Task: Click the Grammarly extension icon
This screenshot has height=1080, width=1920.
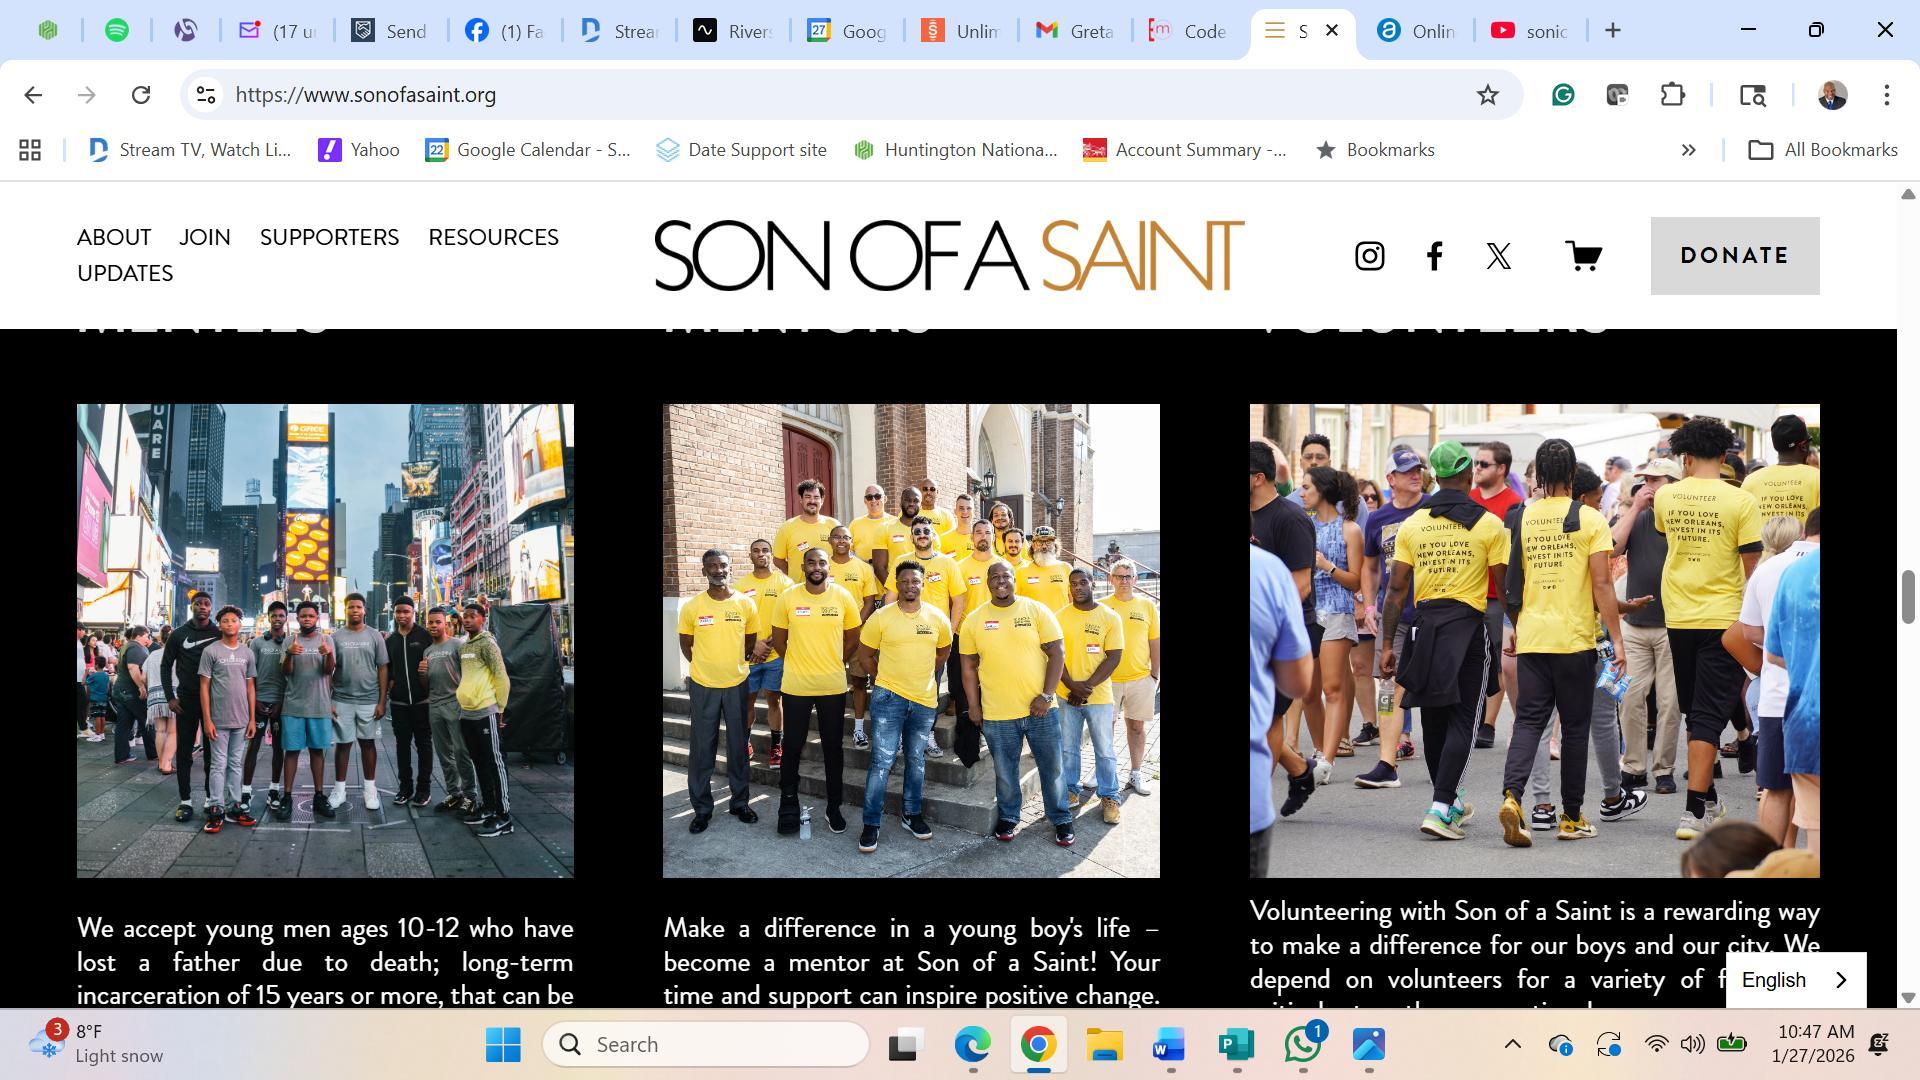Action: (1563, 95)
